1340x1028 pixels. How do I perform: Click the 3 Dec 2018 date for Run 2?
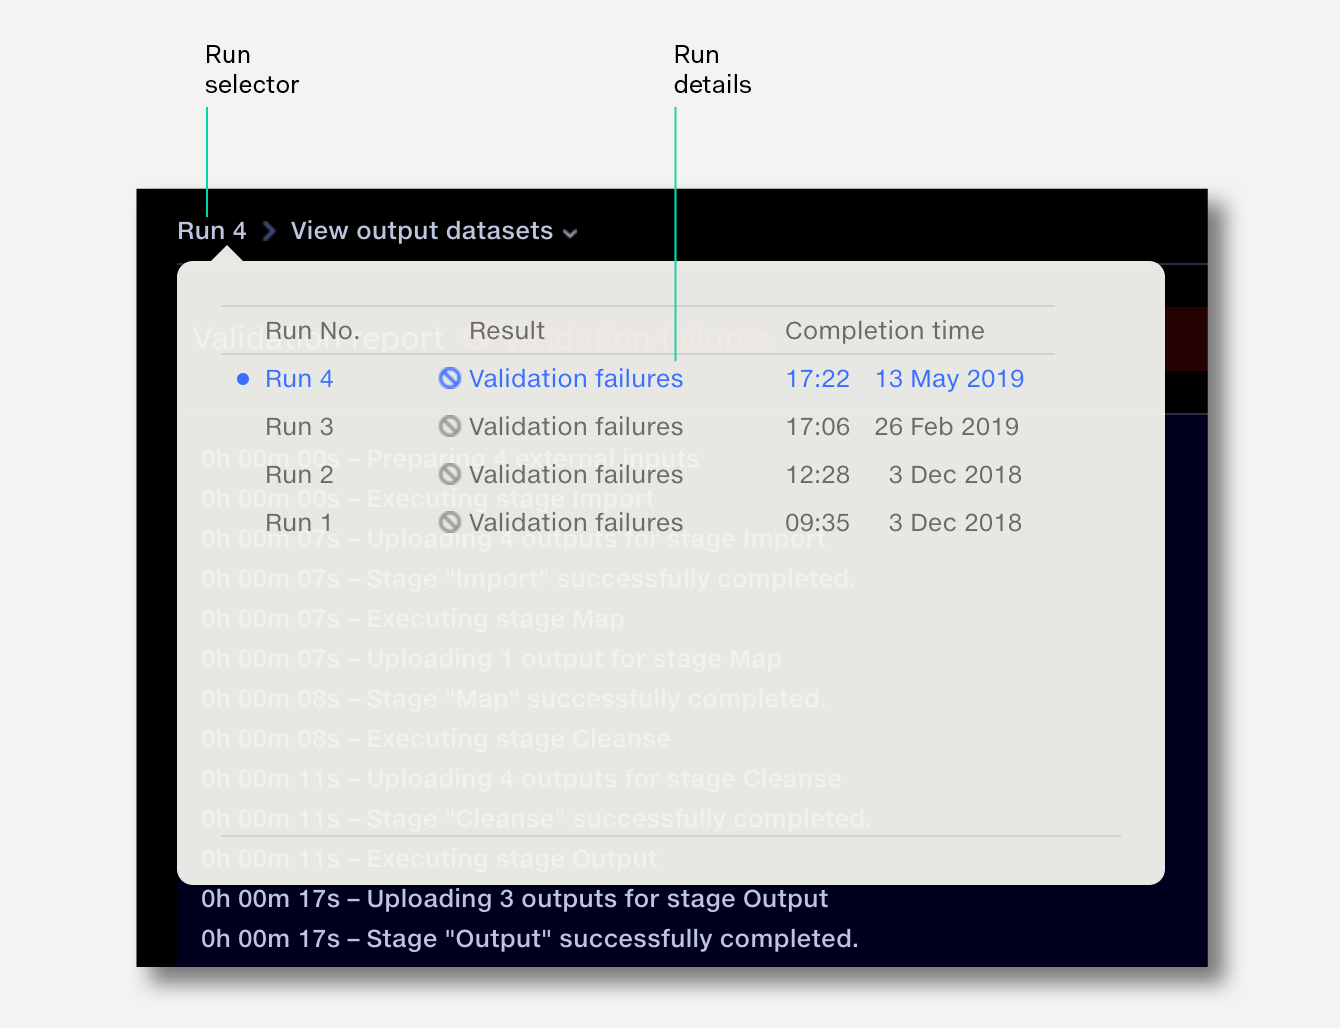(955, 475)
